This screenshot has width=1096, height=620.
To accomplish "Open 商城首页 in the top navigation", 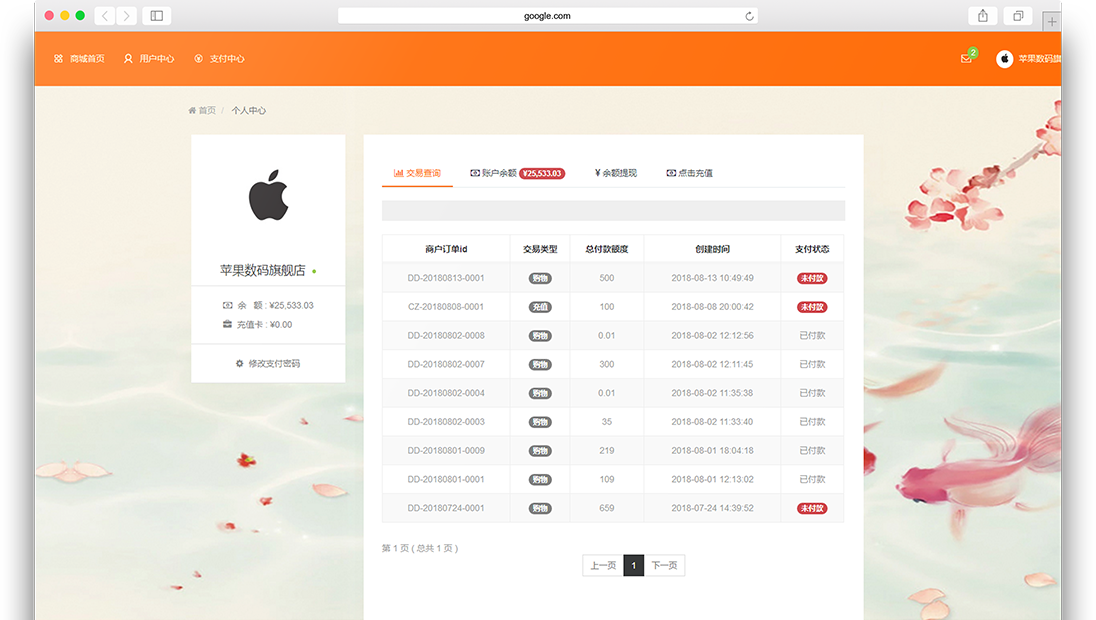I will [x=79, y=59].
